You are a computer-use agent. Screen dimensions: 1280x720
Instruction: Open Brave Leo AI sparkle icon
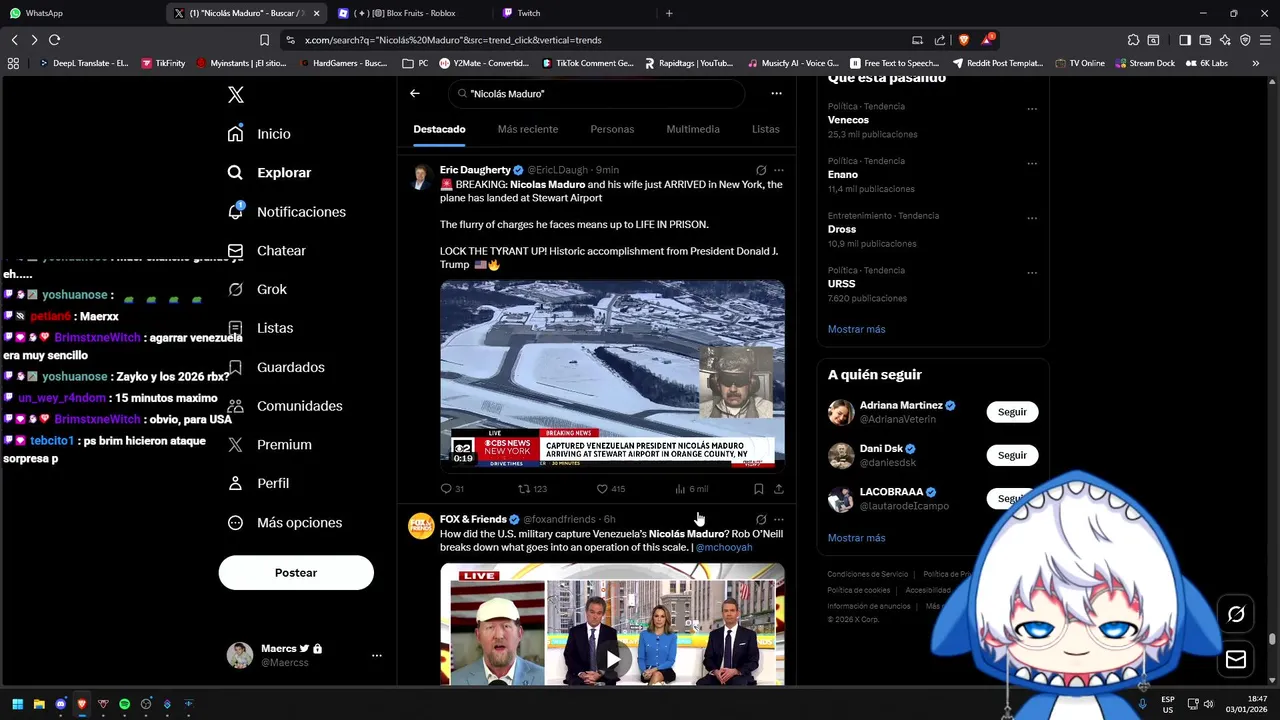tap(1225, 40)
